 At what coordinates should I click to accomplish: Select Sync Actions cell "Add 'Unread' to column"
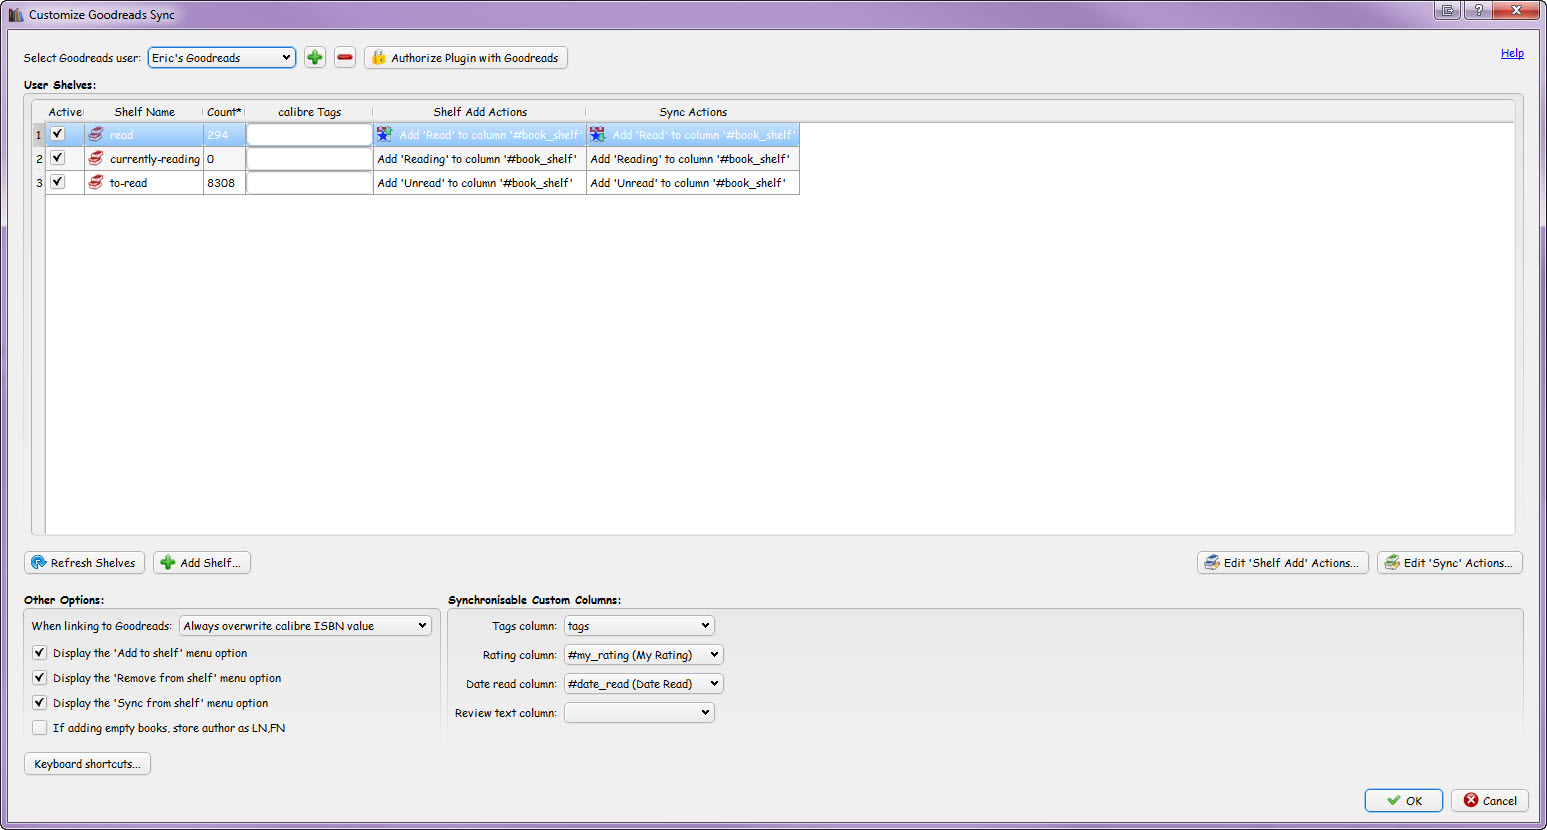693,183
